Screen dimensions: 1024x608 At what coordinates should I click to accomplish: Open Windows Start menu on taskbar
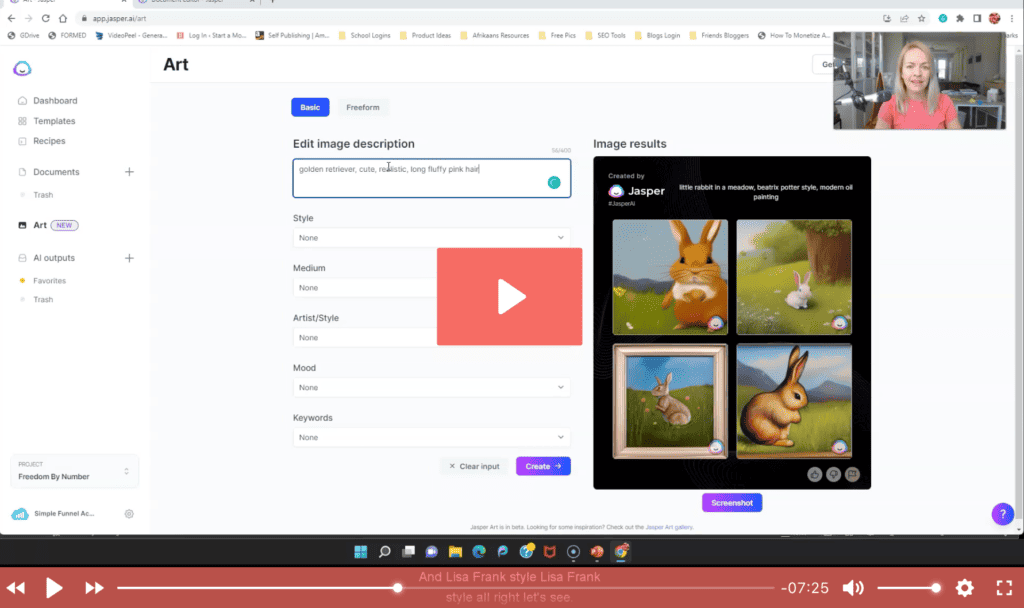pyautogui.click(x=360, y=552)
